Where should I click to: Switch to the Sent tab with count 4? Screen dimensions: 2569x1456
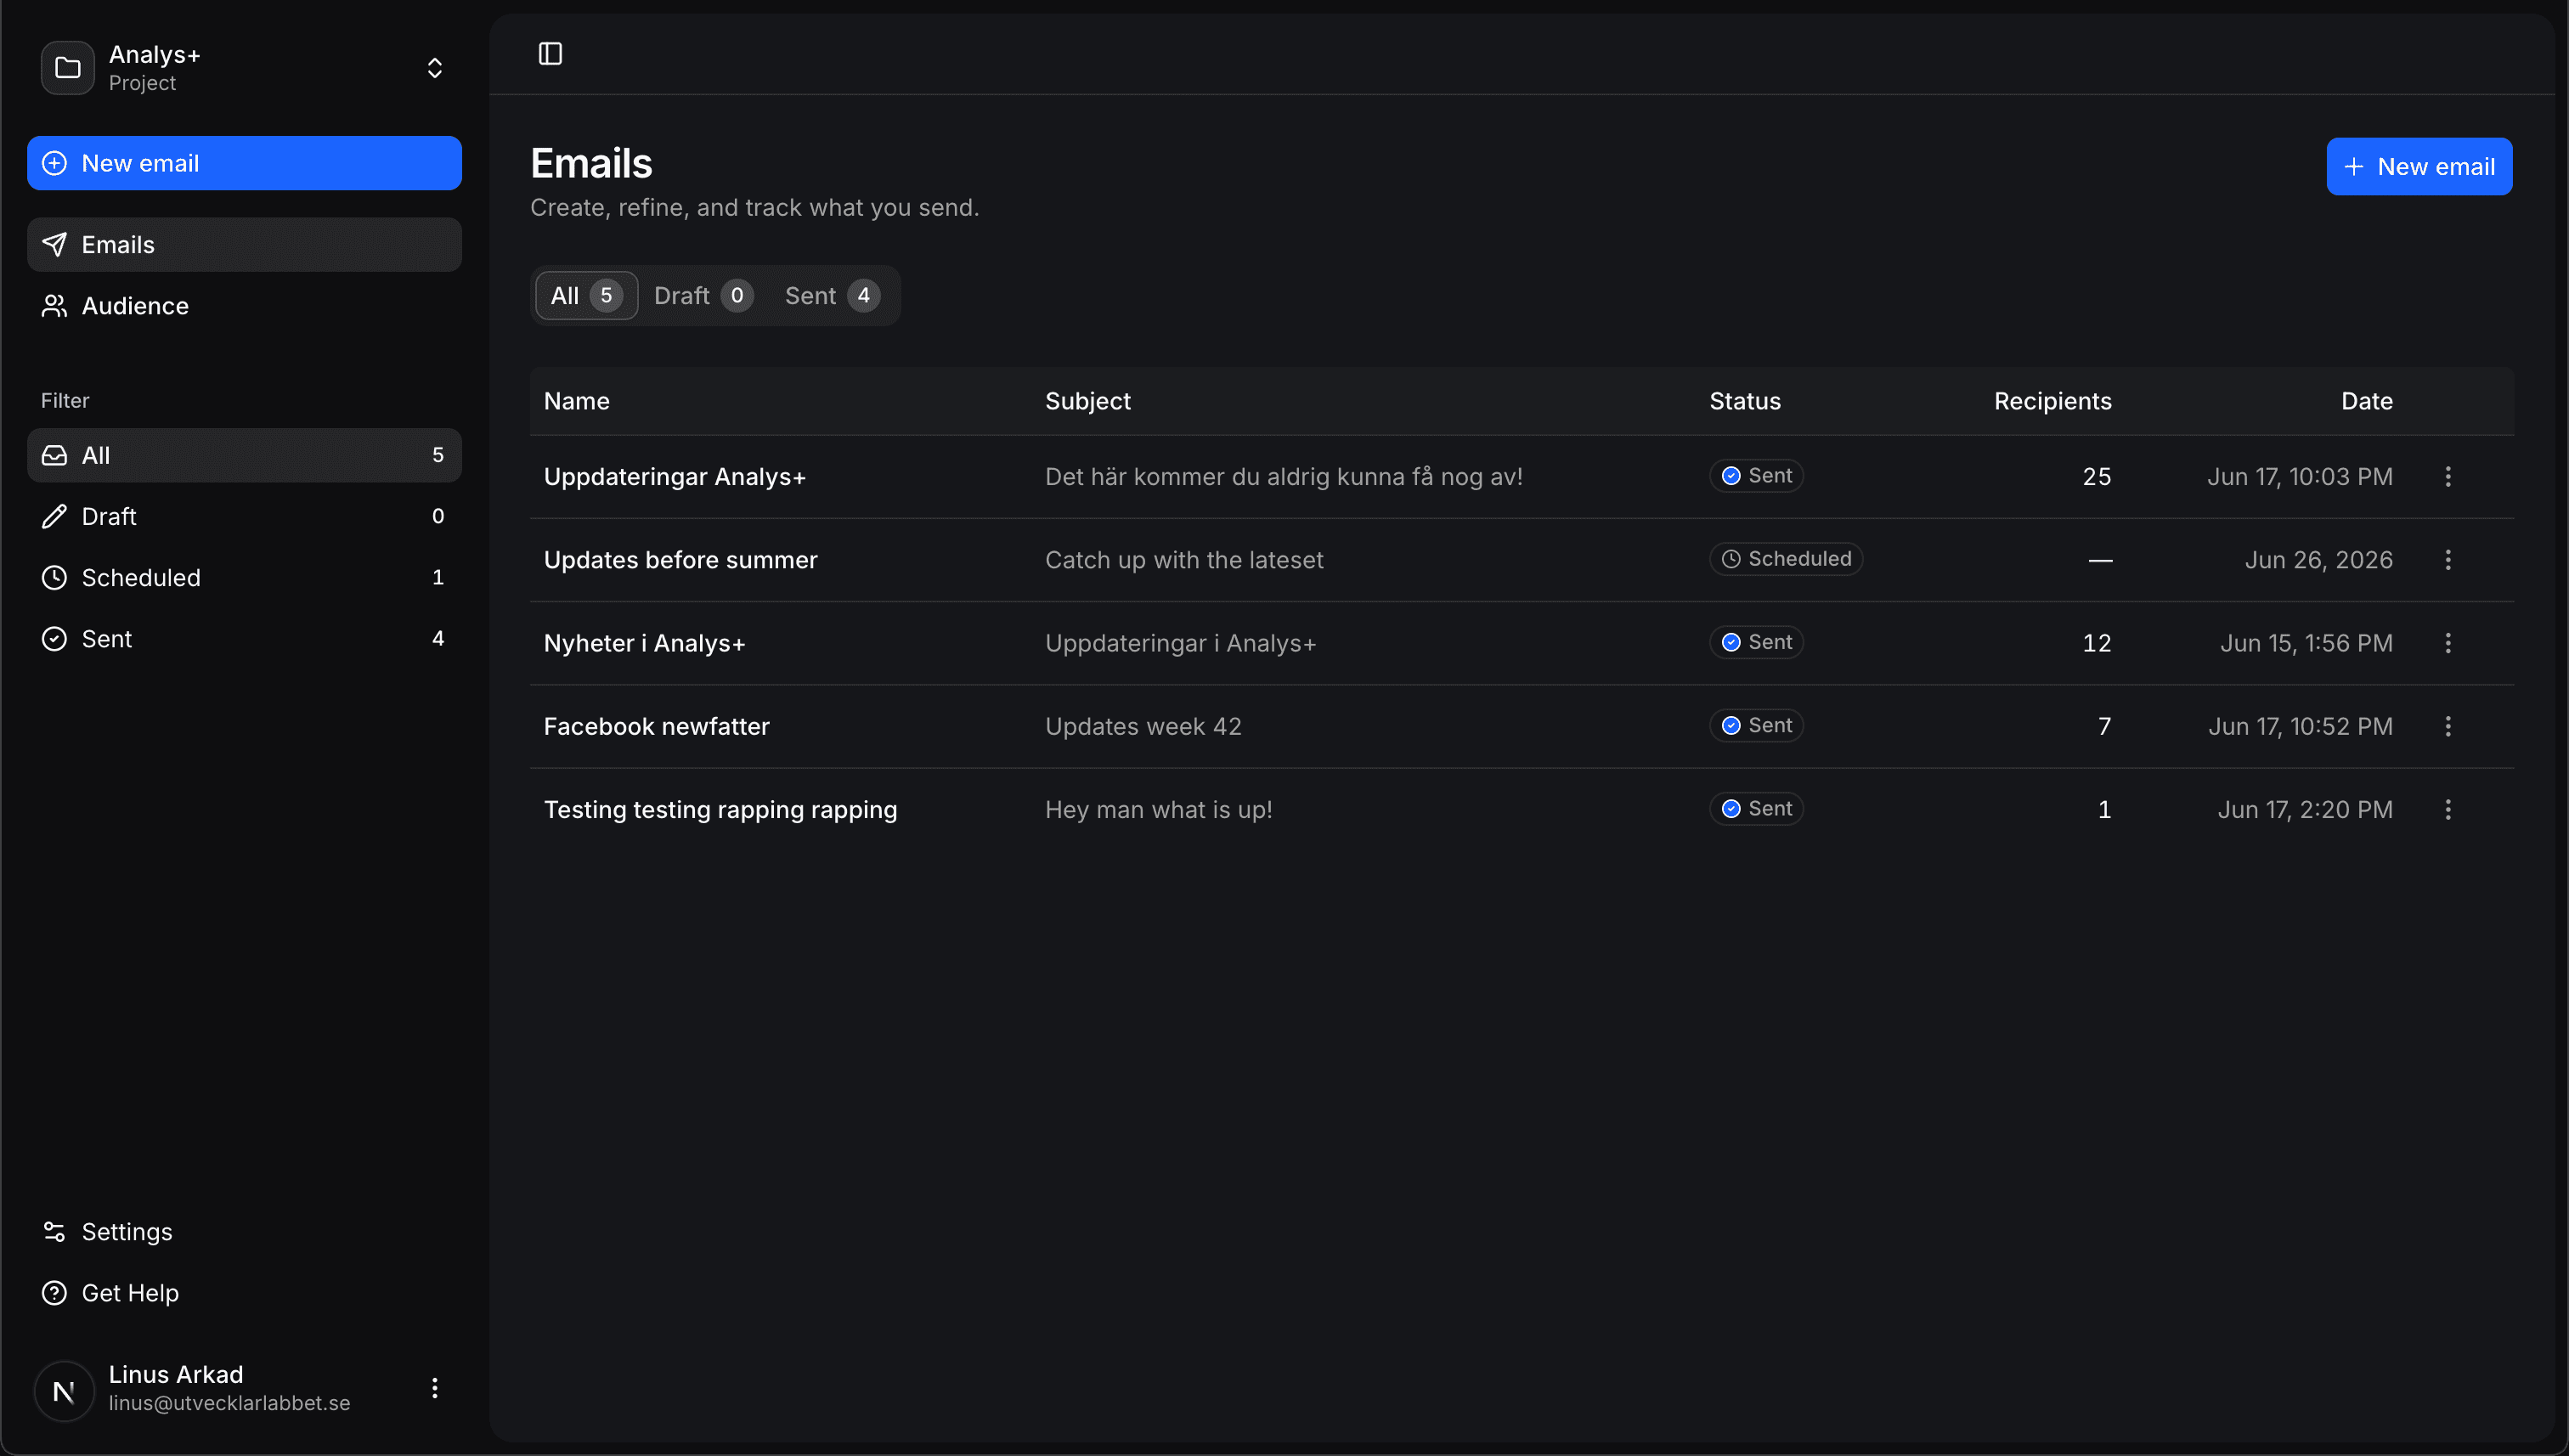pyautogui.click(x=832, y=295)
